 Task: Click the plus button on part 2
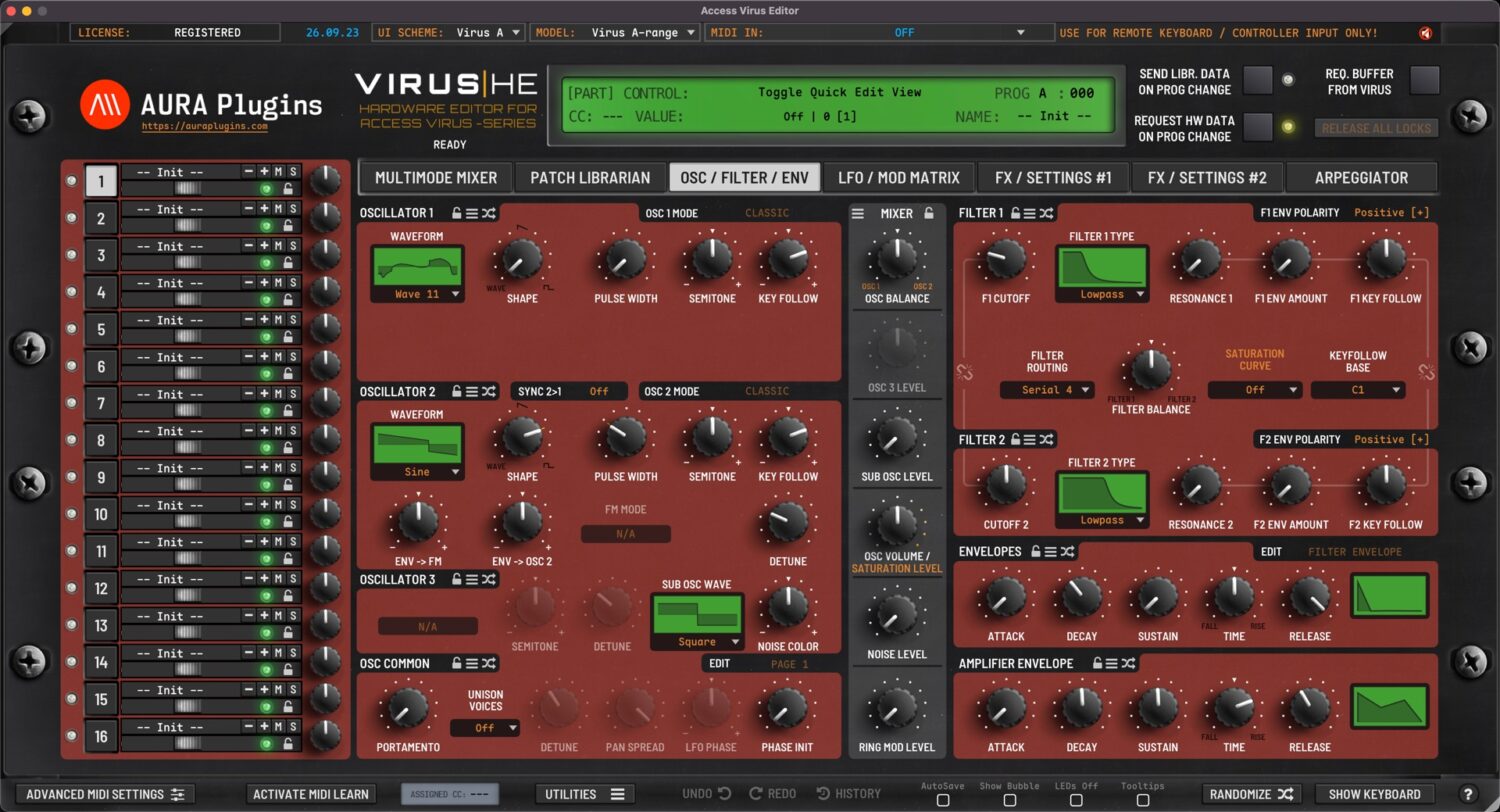[264, 209]
